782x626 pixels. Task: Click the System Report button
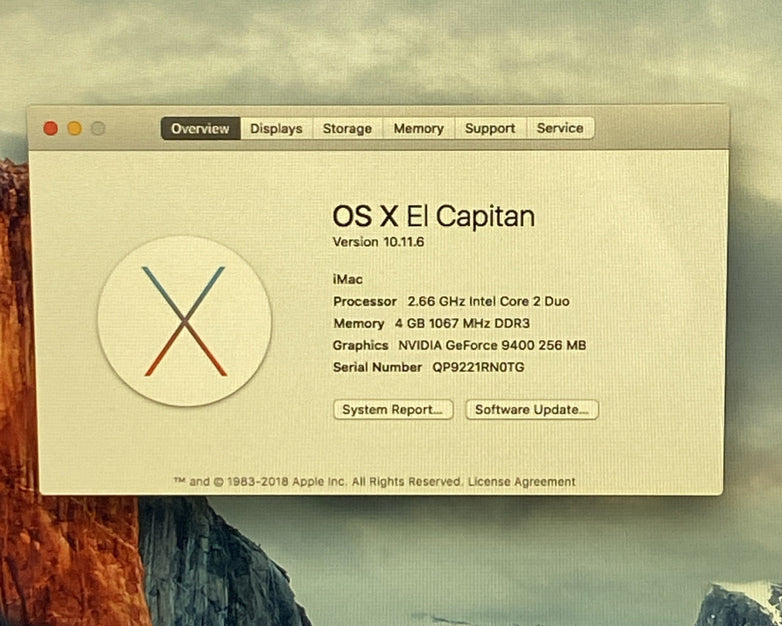pos(393,410)
